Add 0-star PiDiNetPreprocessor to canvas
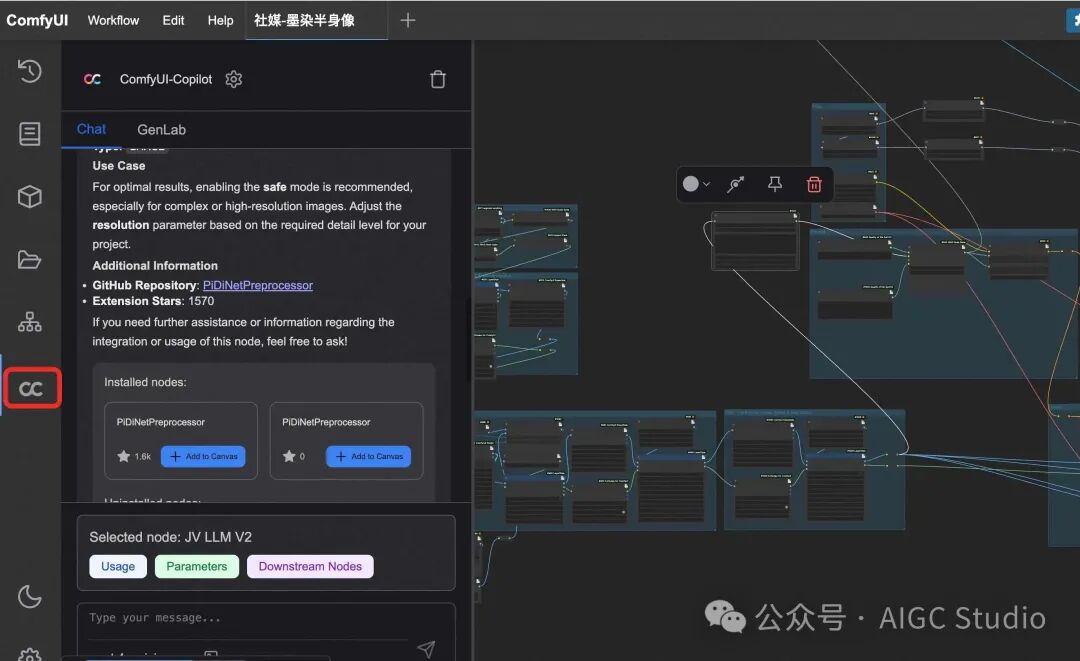Image resolution: width=1080 pixels, height=661 pixels. [x=368, y=457]
